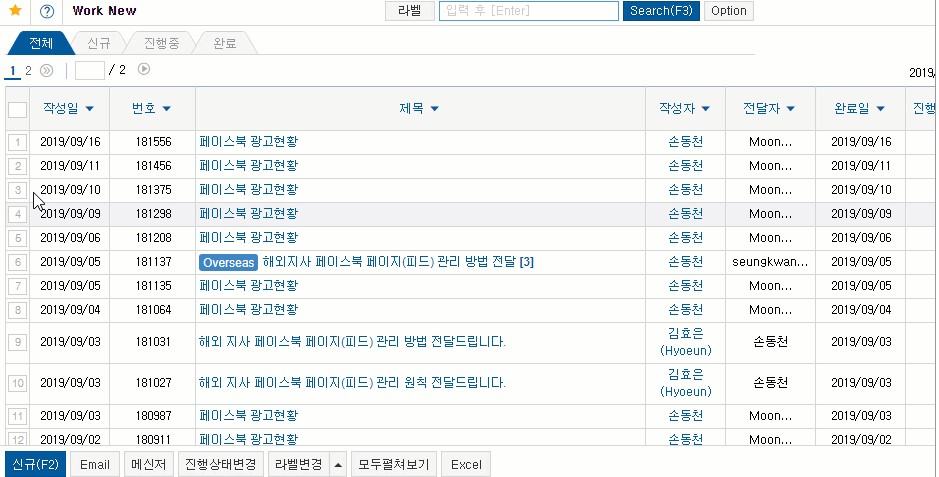Click the 신규(F2) button
The image size is (939, 477).
coord(35,464)
